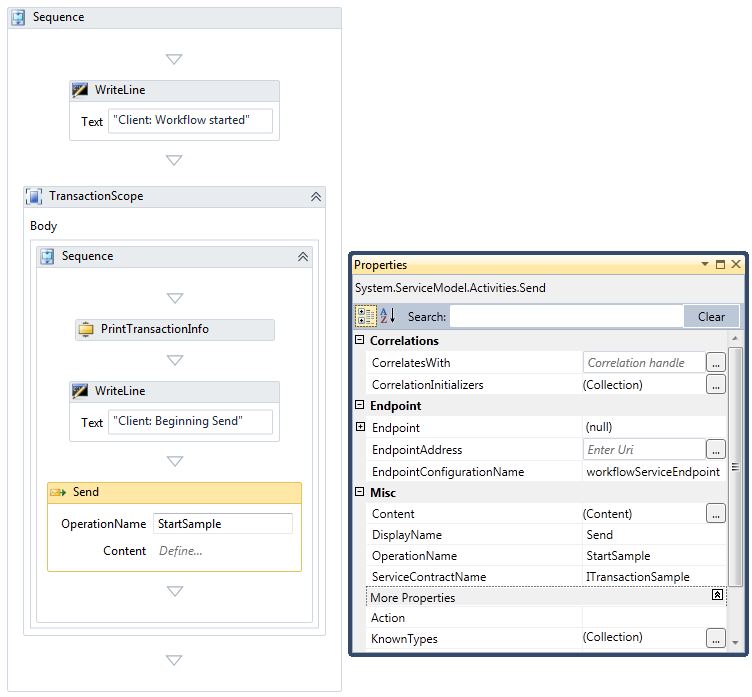
Task: Click the Define... content link in Send
Action: pyautogui.click(x=180, y=551)
